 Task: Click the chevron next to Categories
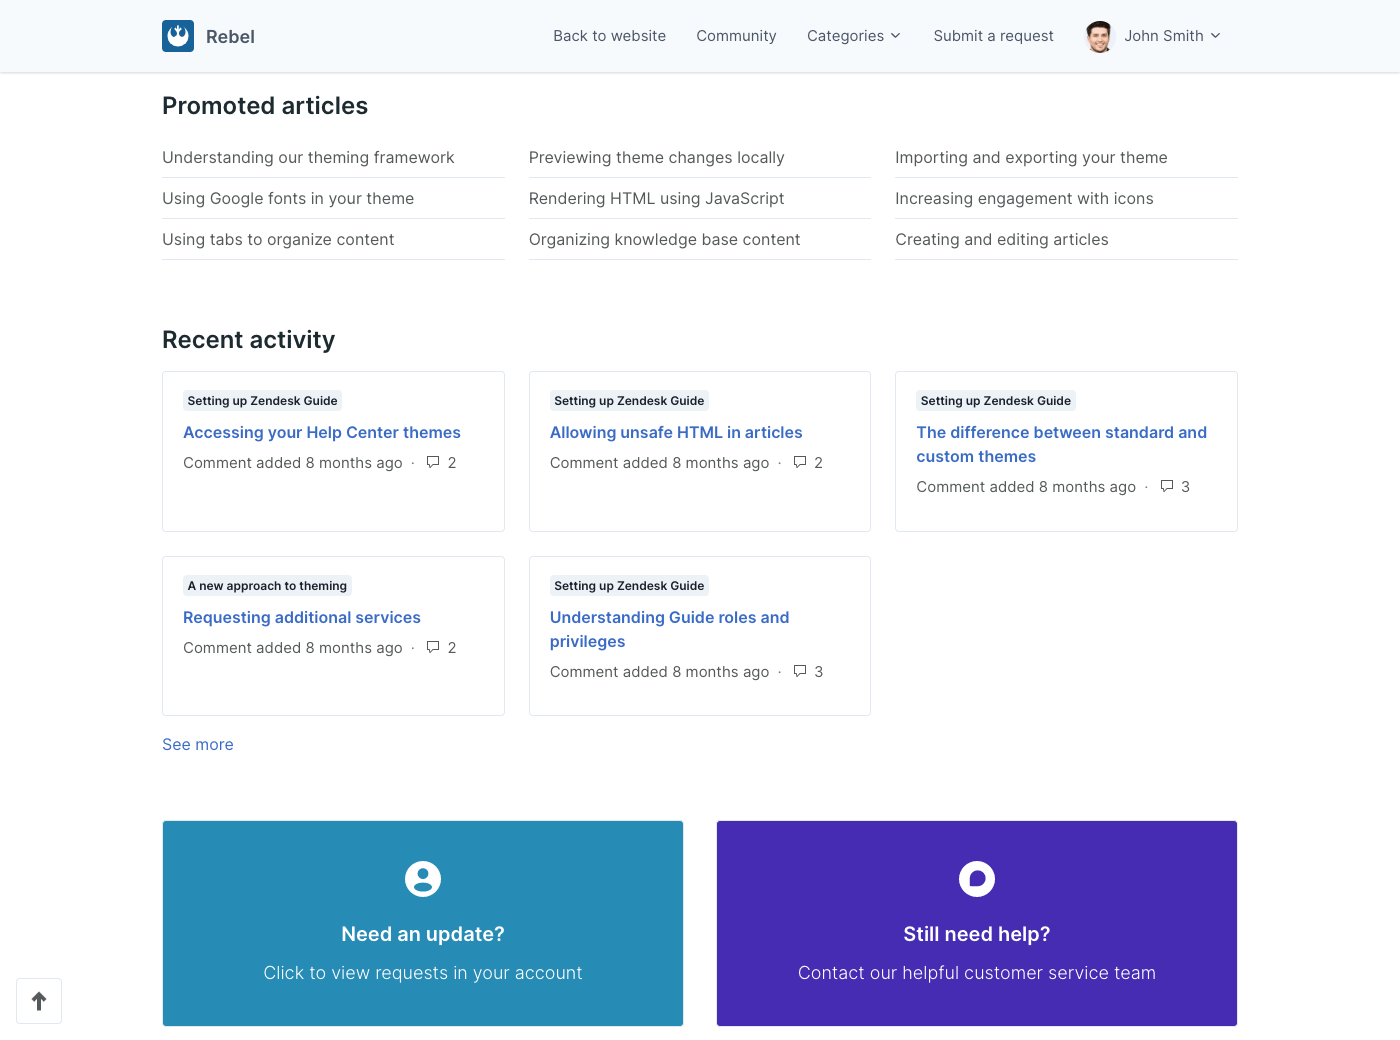coord(896,36)
